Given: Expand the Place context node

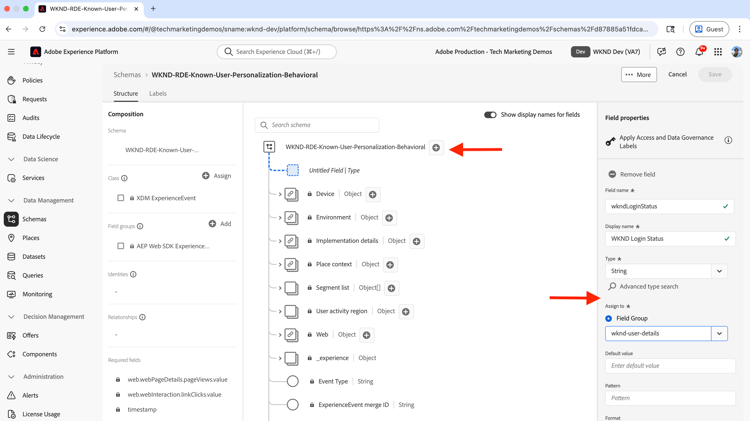Looking at the screenshot, I should pyautogui.click(x=280, y=265).
